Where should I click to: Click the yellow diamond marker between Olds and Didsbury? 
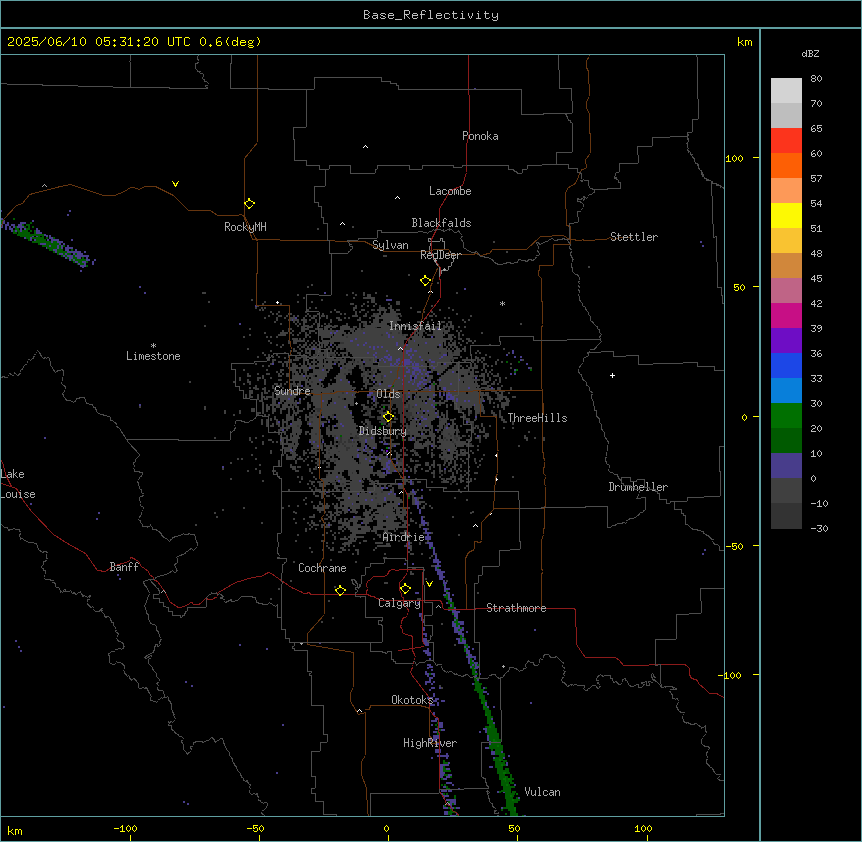[388, 417]
